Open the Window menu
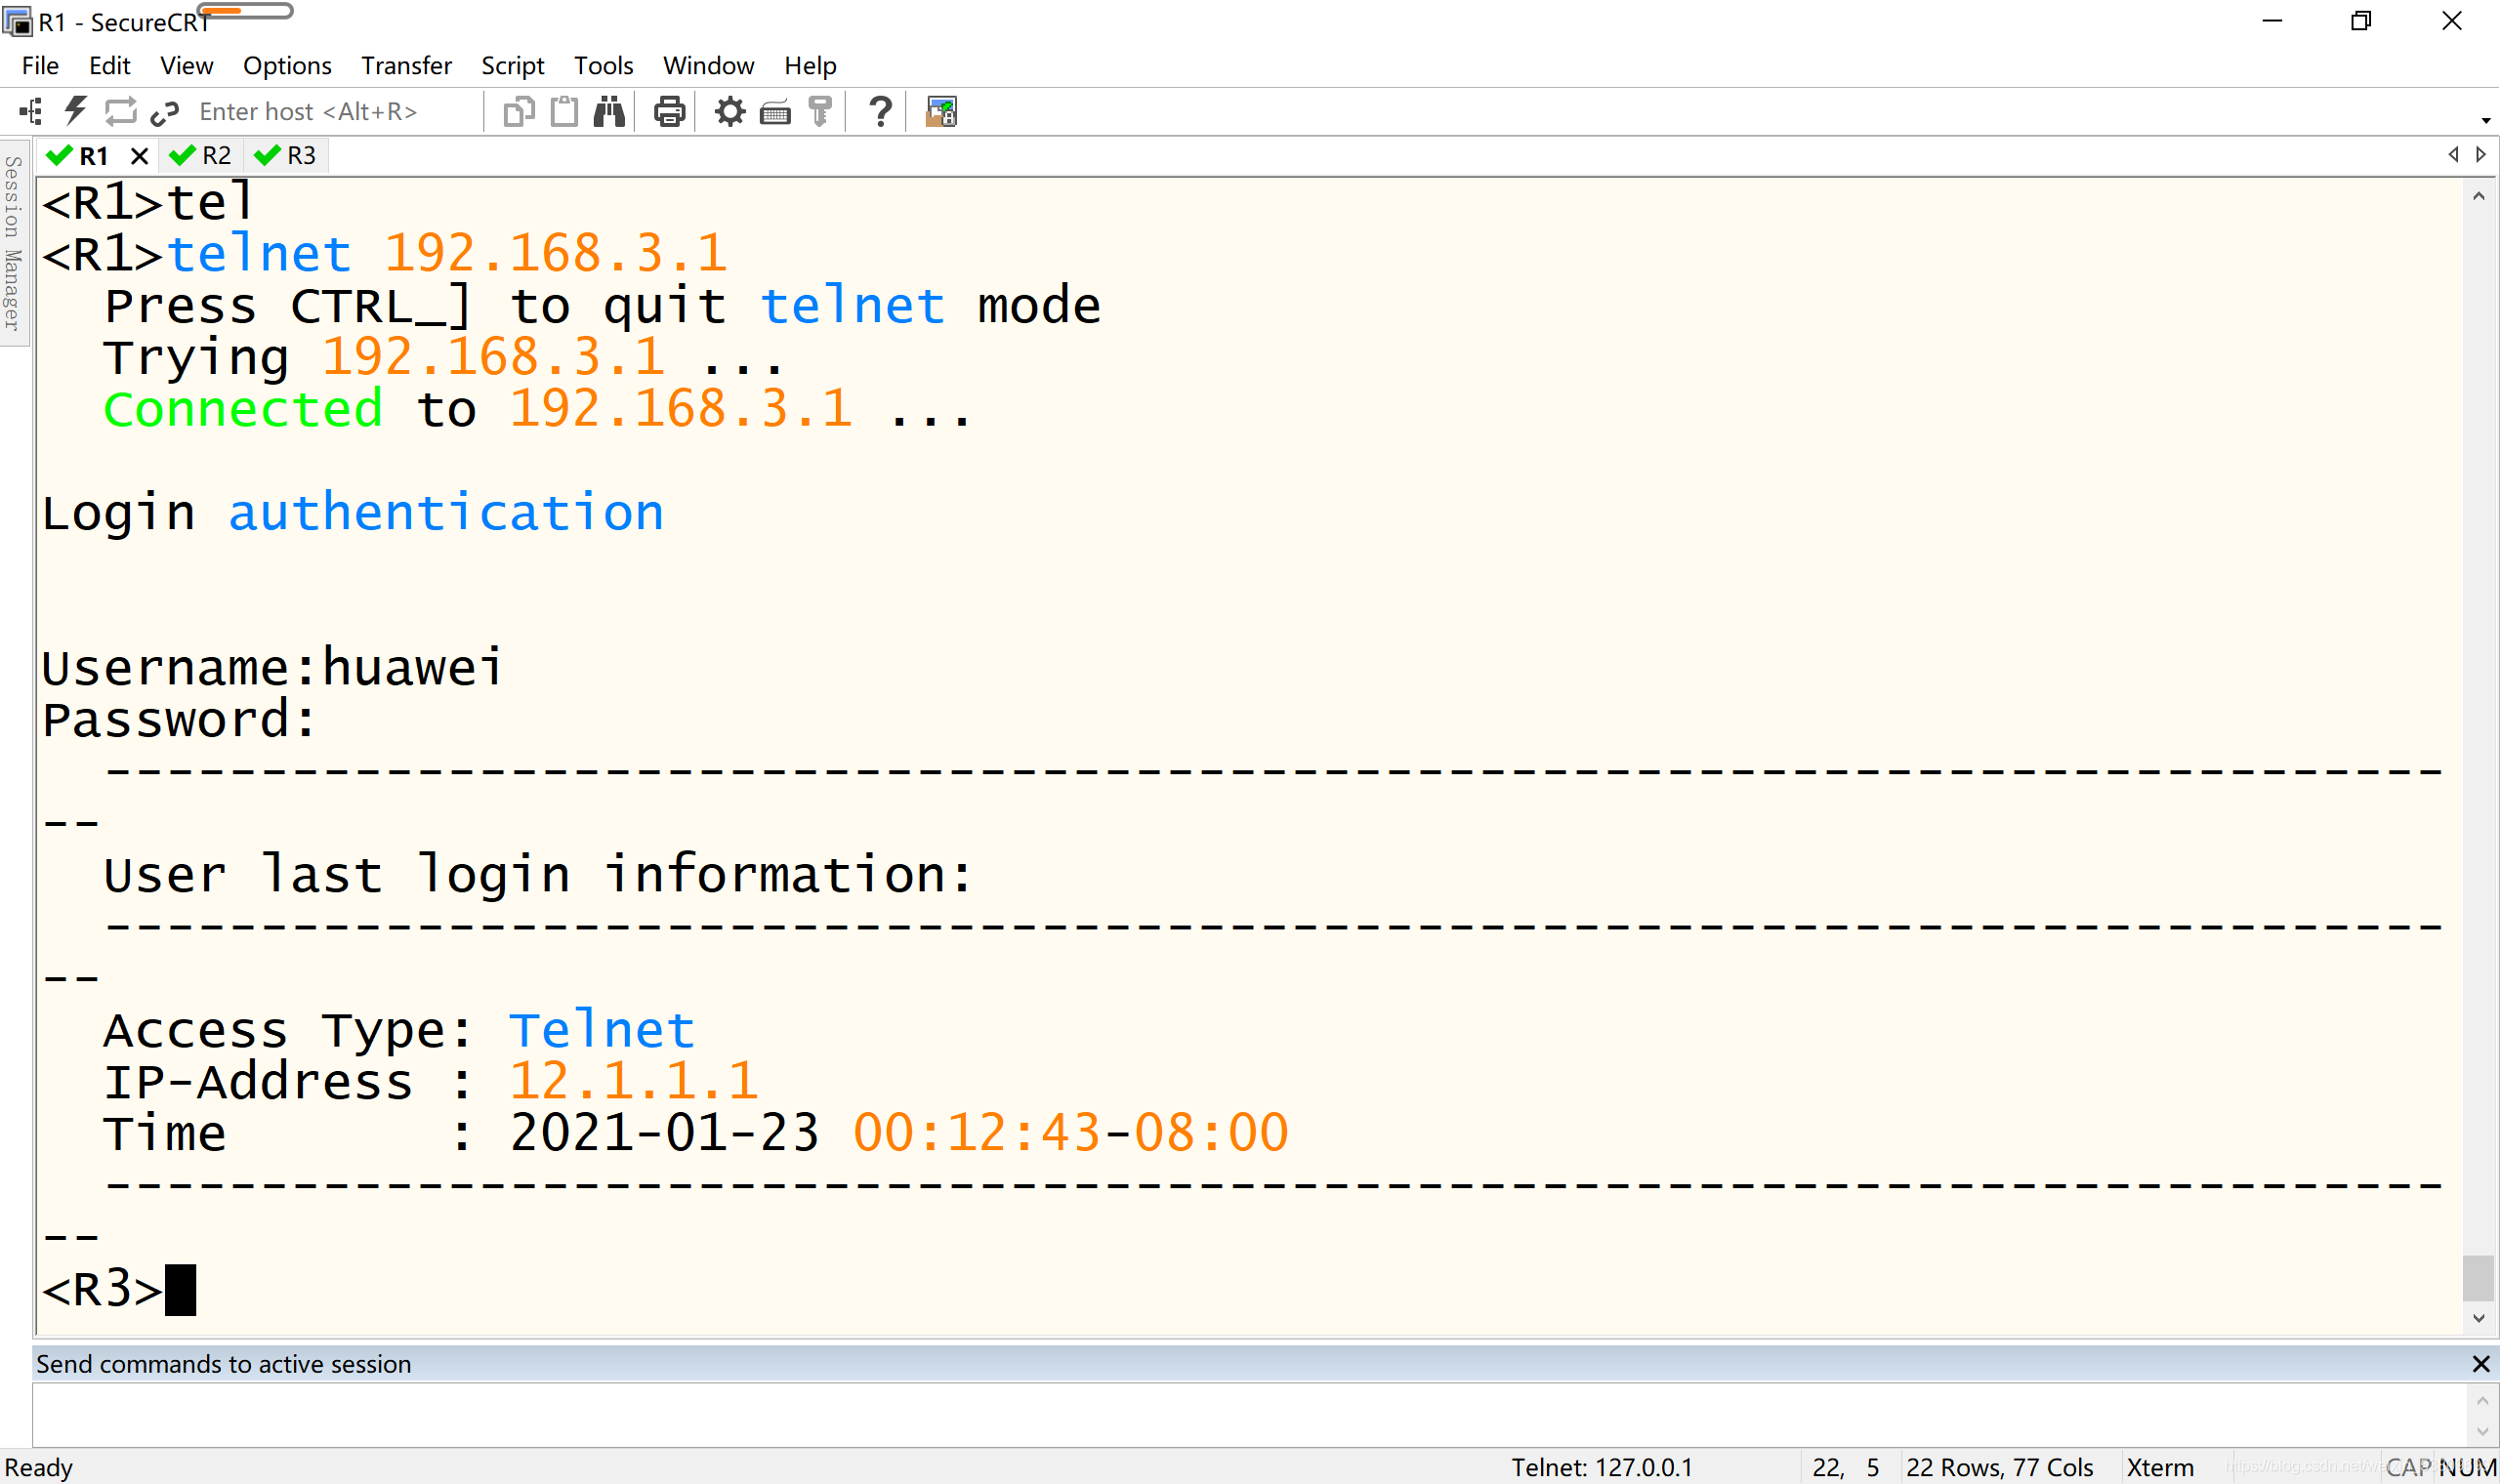This screenshot has width=2500, height=1484. coord(708,65)
